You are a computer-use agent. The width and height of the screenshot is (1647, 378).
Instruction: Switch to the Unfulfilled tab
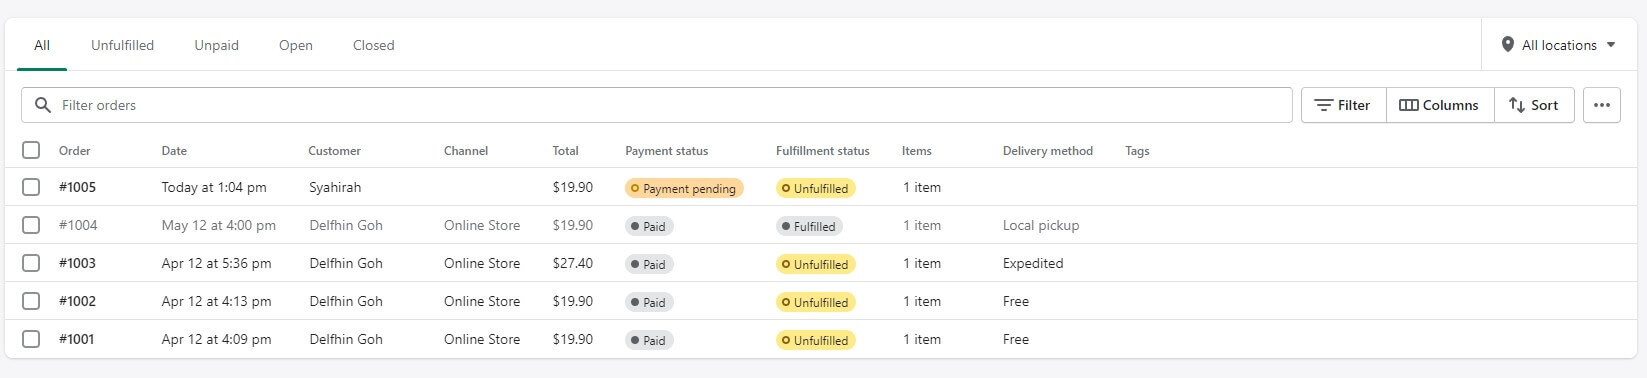[x=122, y=45]
